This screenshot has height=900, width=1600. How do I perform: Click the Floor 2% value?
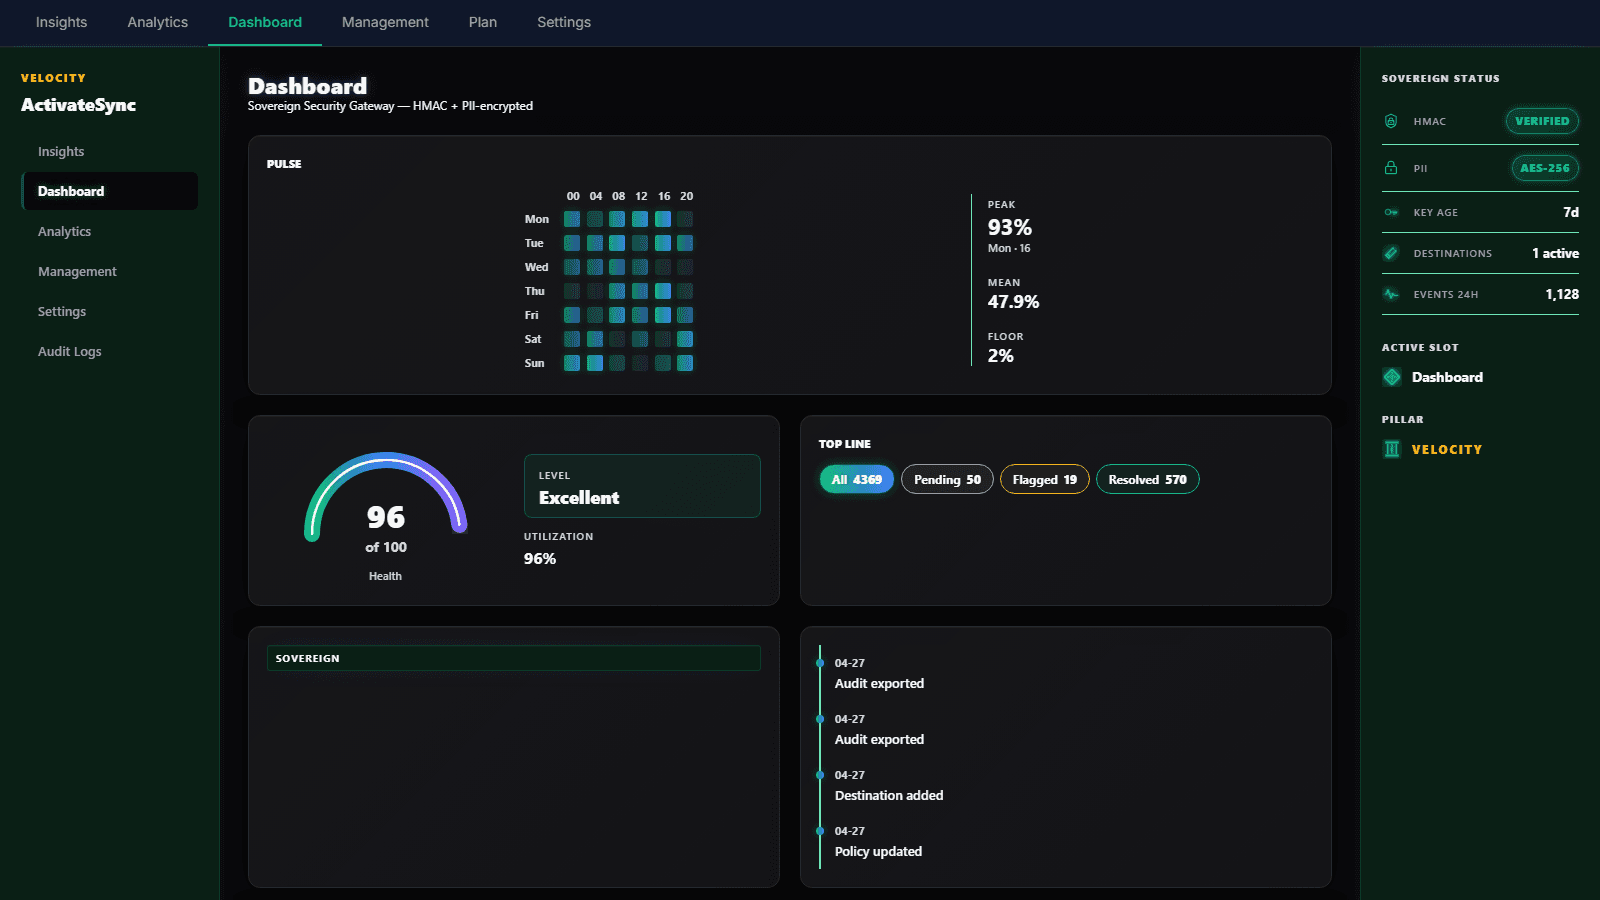pos(1001,356)
